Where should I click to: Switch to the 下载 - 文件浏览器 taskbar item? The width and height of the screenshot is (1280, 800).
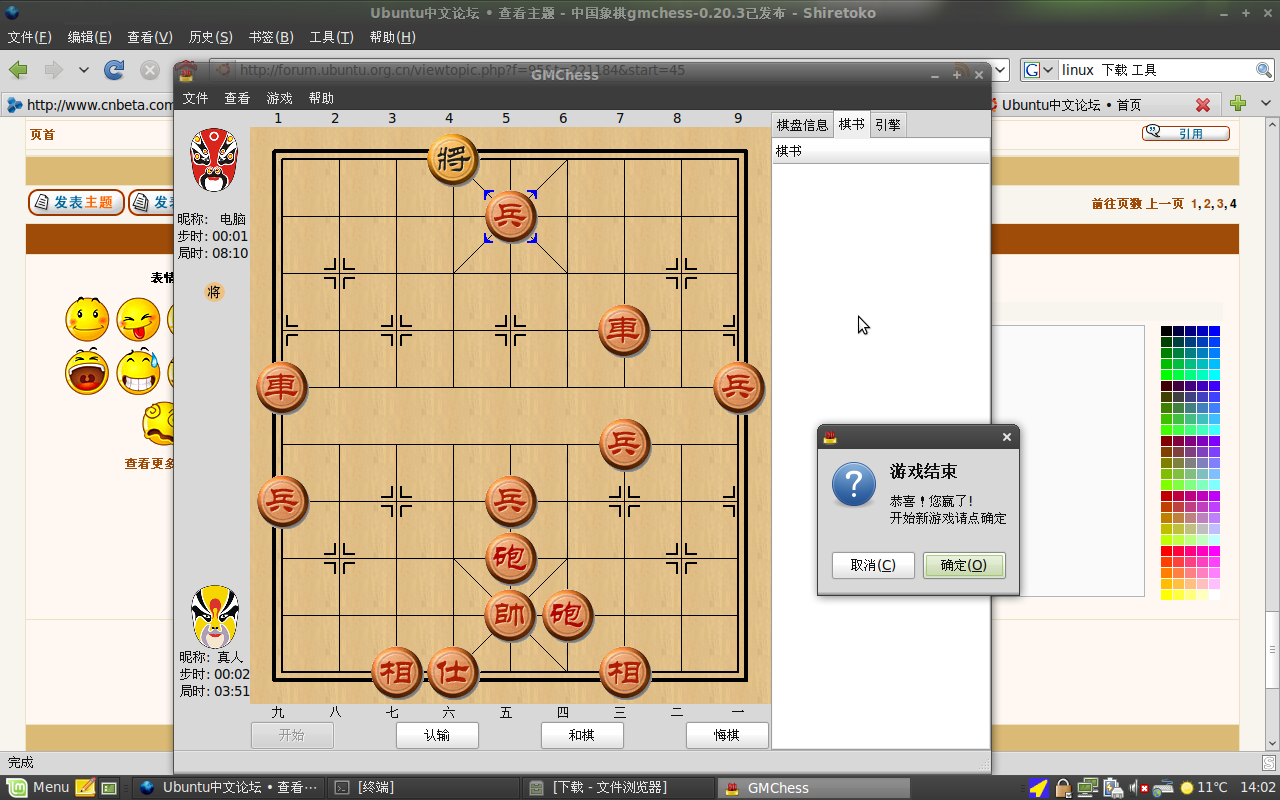pos(618,787)
